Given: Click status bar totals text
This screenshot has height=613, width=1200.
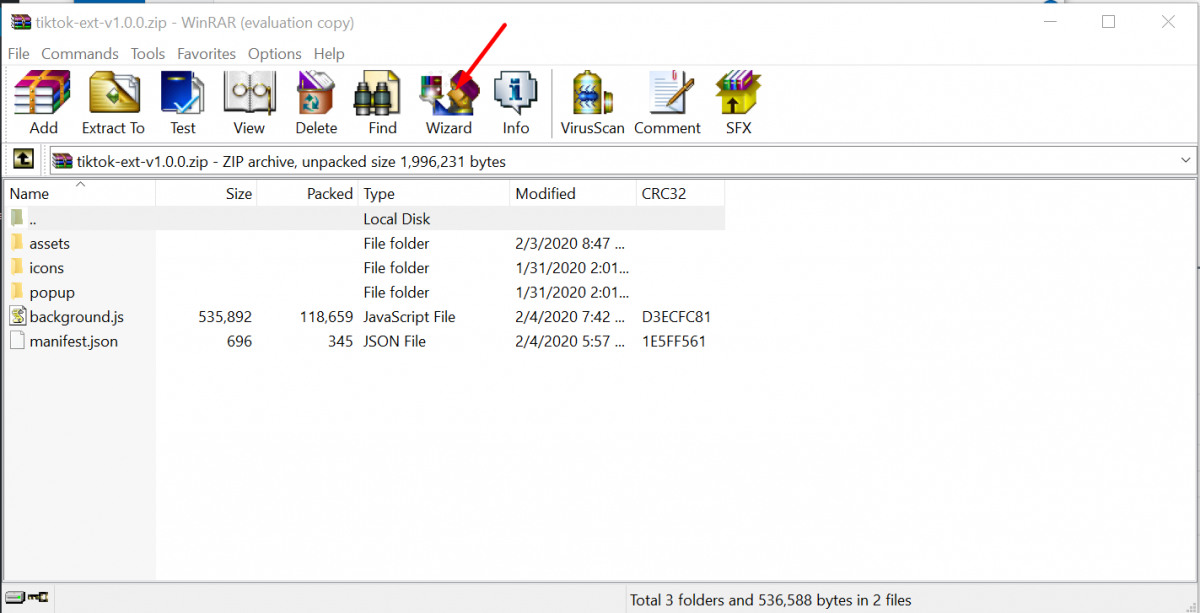Looking at the screenshot, I should [770, 600].
